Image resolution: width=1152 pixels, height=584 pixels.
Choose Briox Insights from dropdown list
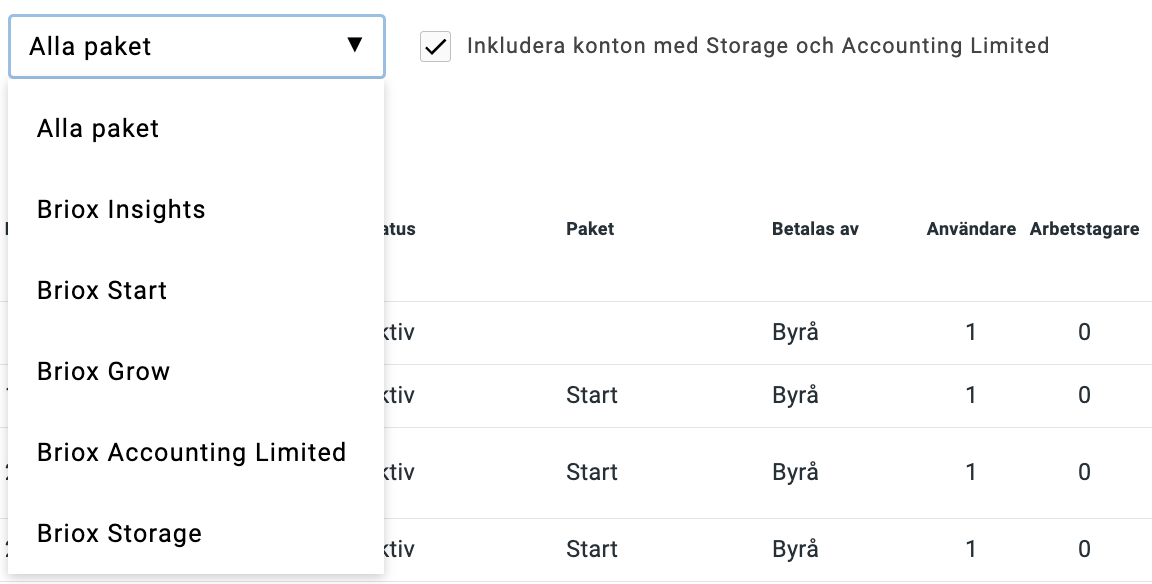pos(195,209)
